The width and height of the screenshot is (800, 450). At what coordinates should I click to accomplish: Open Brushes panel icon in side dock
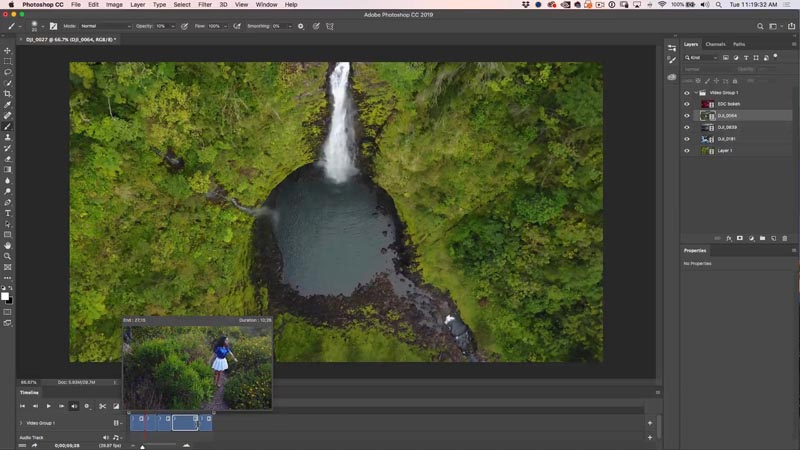[x=671, y=60]
